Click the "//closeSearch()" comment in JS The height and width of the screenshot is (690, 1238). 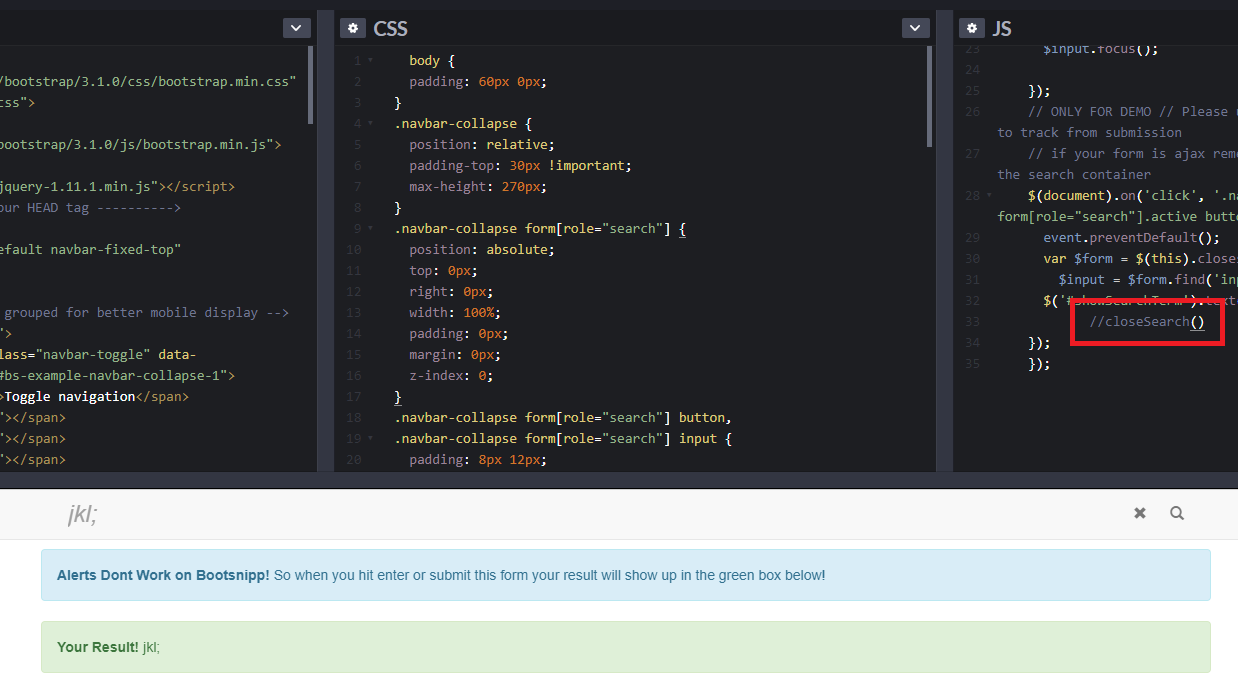[x=1147, y=322]
